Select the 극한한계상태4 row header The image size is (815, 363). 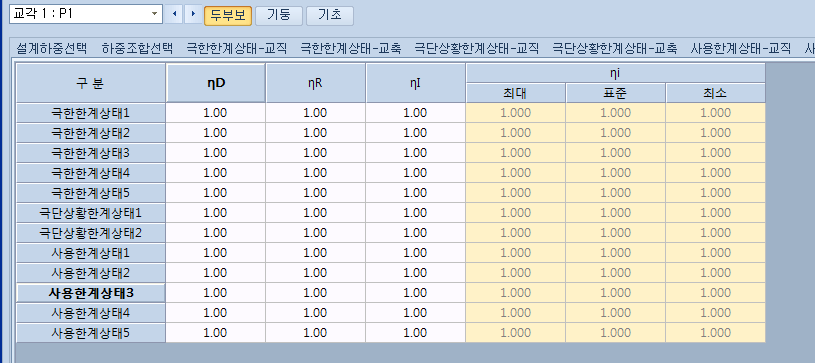(x=91, y=173)
